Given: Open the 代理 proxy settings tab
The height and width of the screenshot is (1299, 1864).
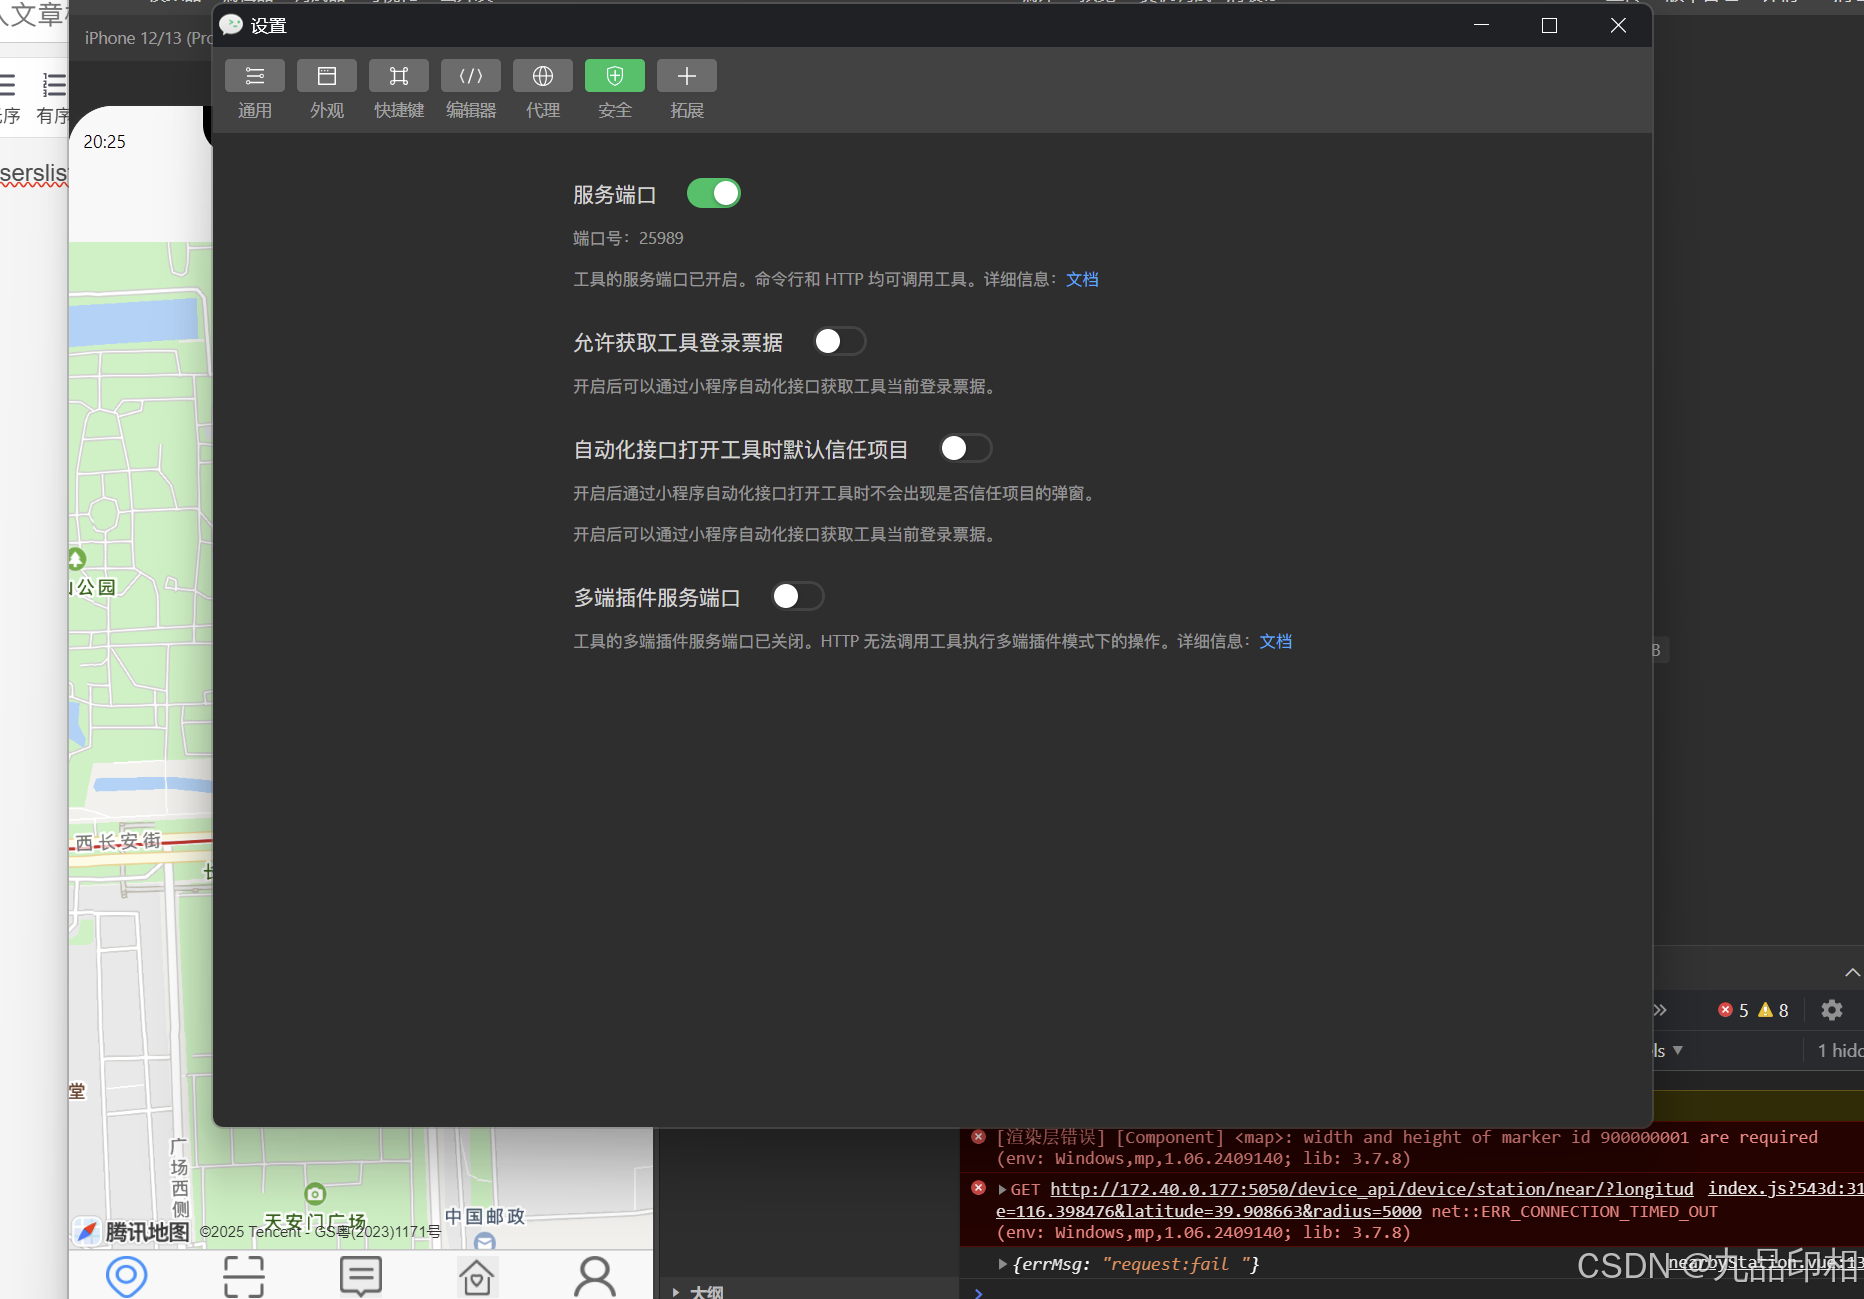Looking at the screenshot, I should 543,90.
